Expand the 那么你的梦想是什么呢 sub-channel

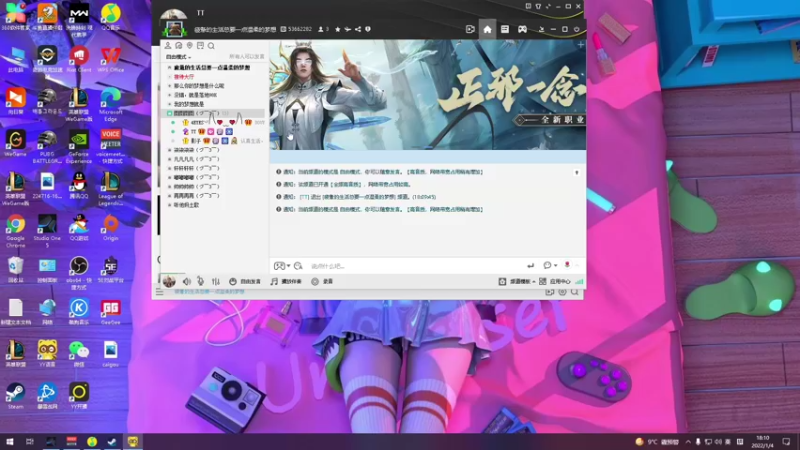pos(169,86)
